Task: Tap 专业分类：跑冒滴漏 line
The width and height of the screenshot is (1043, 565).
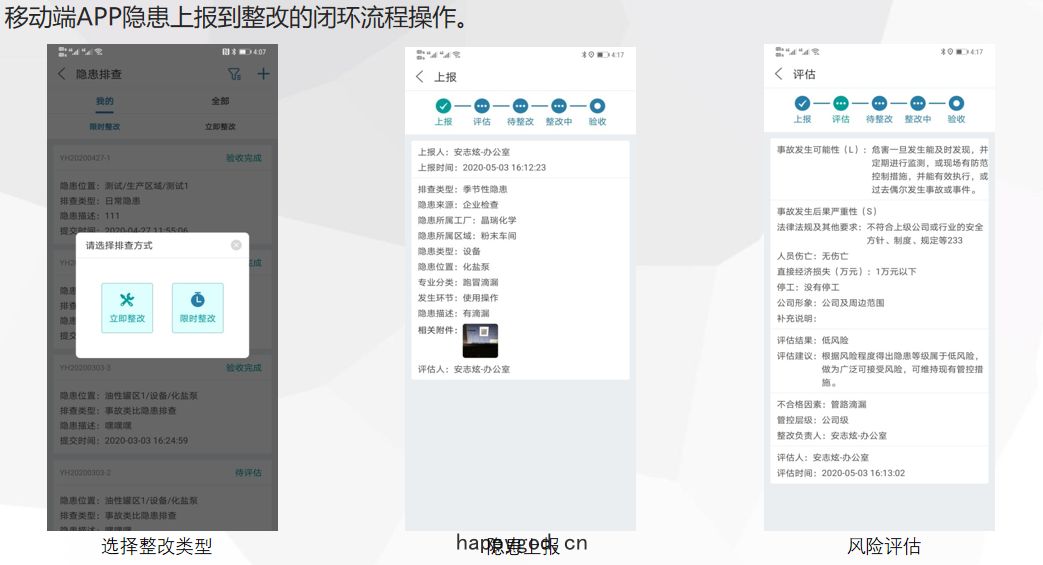Action: coord(458,282)
